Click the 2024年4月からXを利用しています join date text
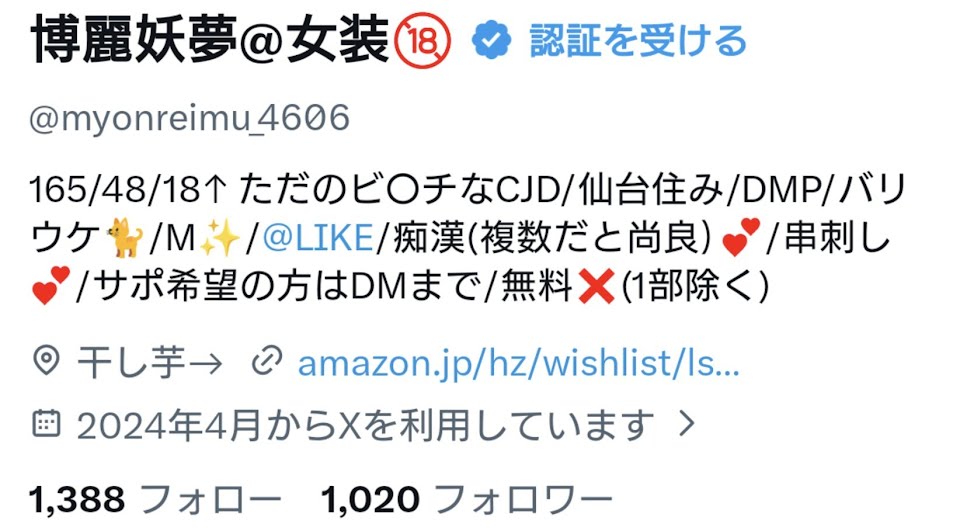This screenshot has height=531, width=960. click(366, 424)
